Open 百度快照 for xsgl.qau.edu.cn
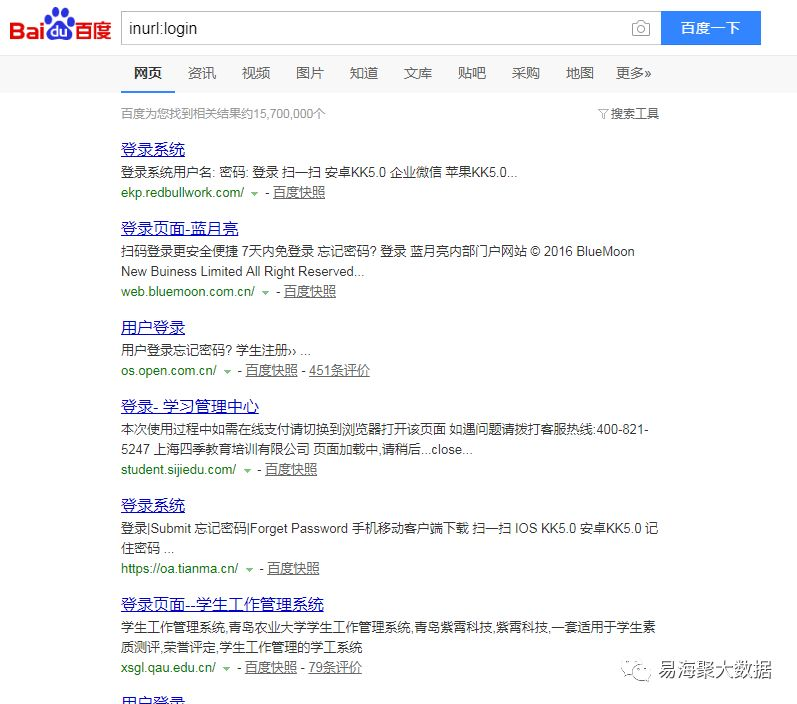Screen dimensions: 797x704 pos(271,668)
